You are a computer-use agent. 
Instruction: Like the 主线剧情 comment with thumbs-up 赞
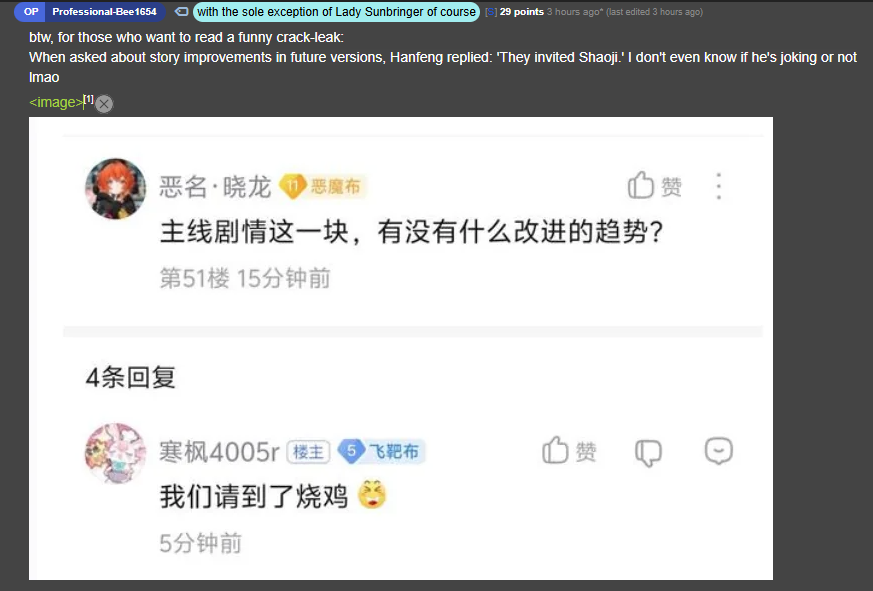coord(655,185)
